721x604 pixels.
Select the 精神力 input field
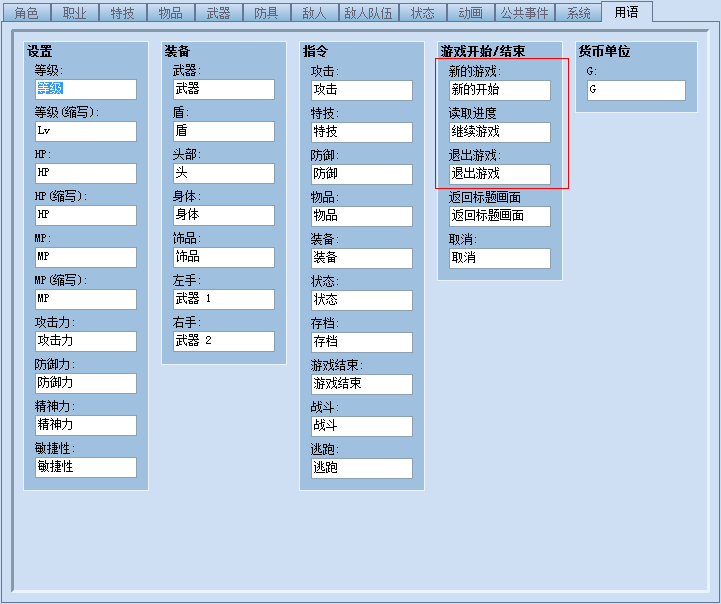pos(86,425)
